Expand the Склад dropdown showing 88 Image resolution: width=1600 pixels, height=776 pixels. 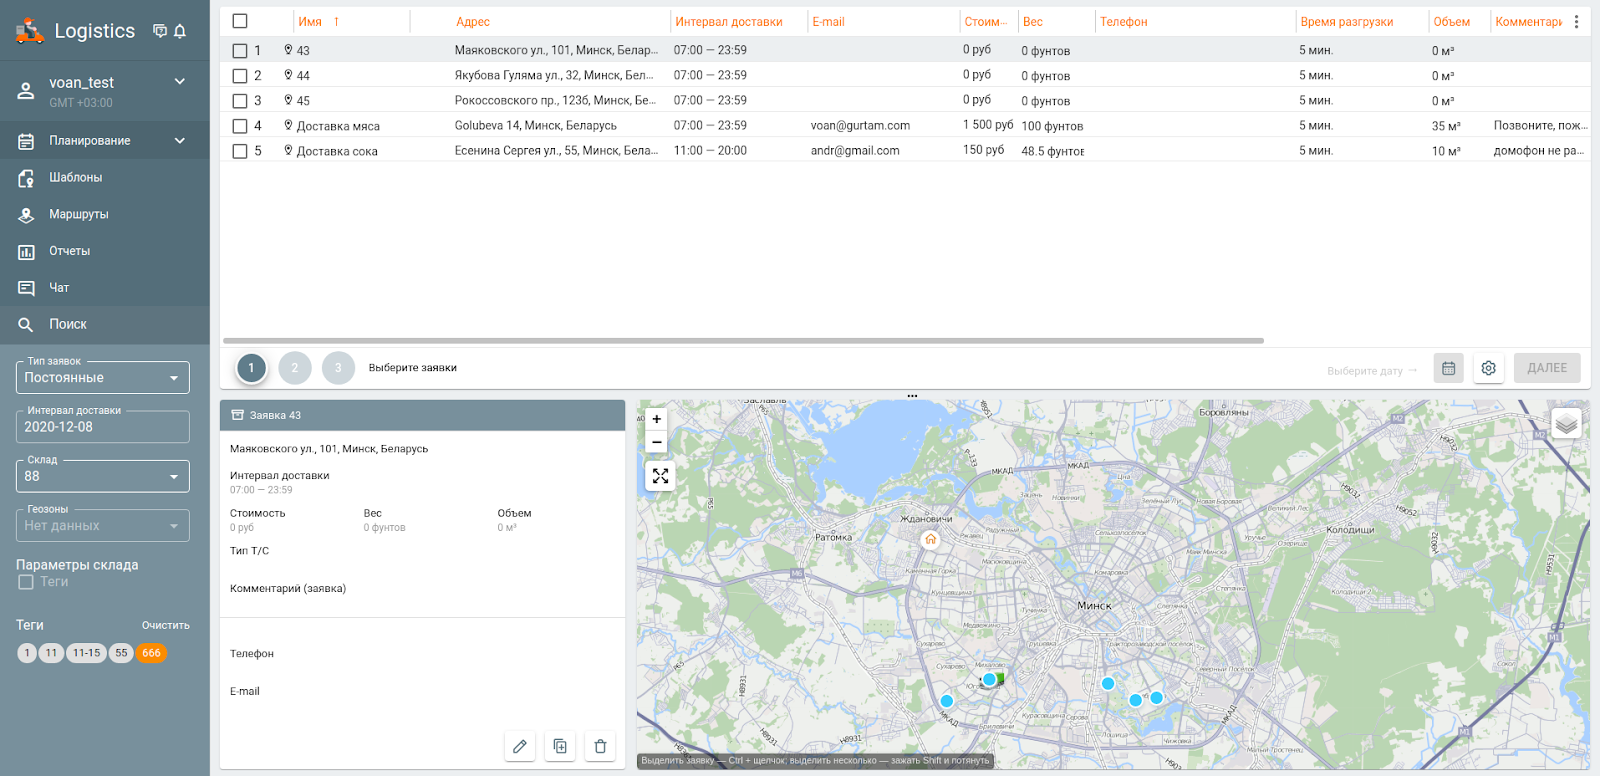(x=102, y=477)
